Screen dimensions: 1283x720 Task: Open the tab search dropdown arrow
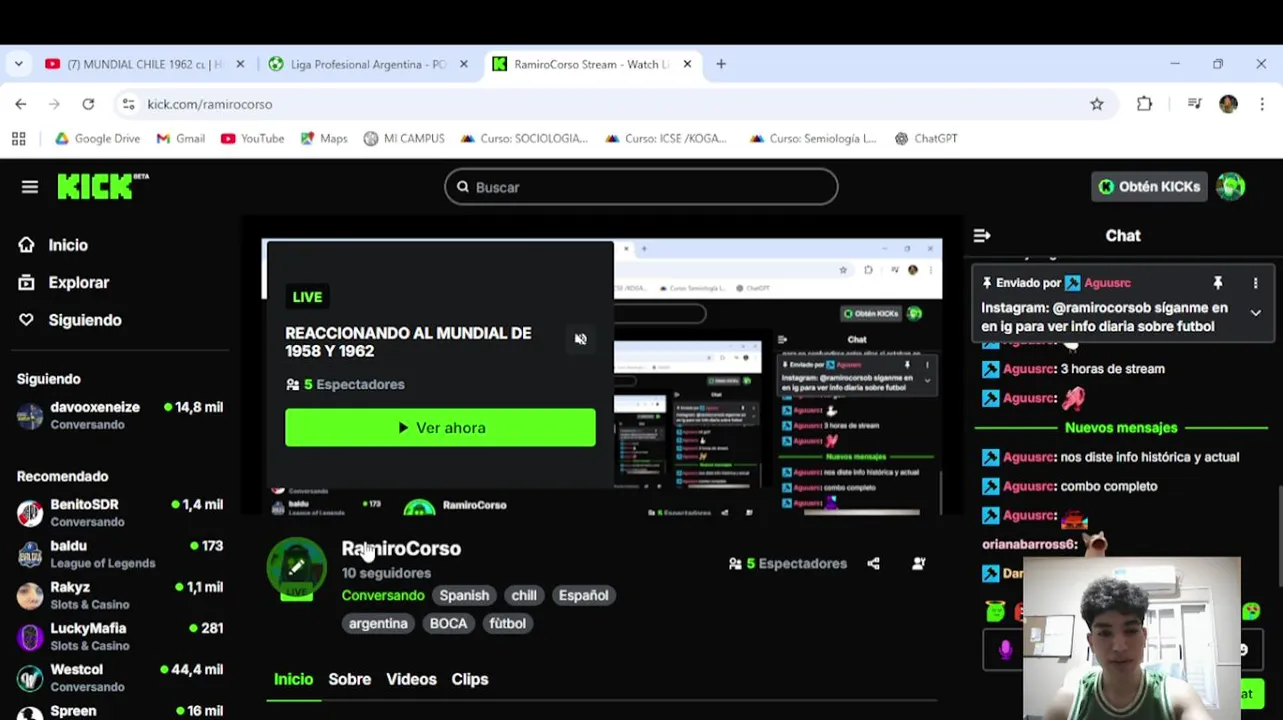tap(18, 64)
